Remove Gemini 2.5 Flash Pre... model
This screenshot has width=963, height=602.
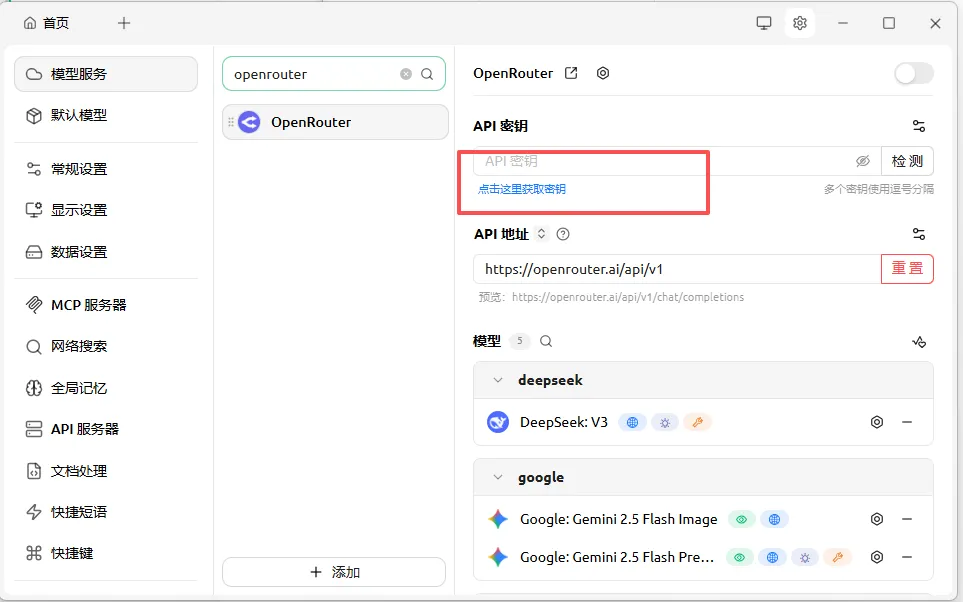point(907,557)
